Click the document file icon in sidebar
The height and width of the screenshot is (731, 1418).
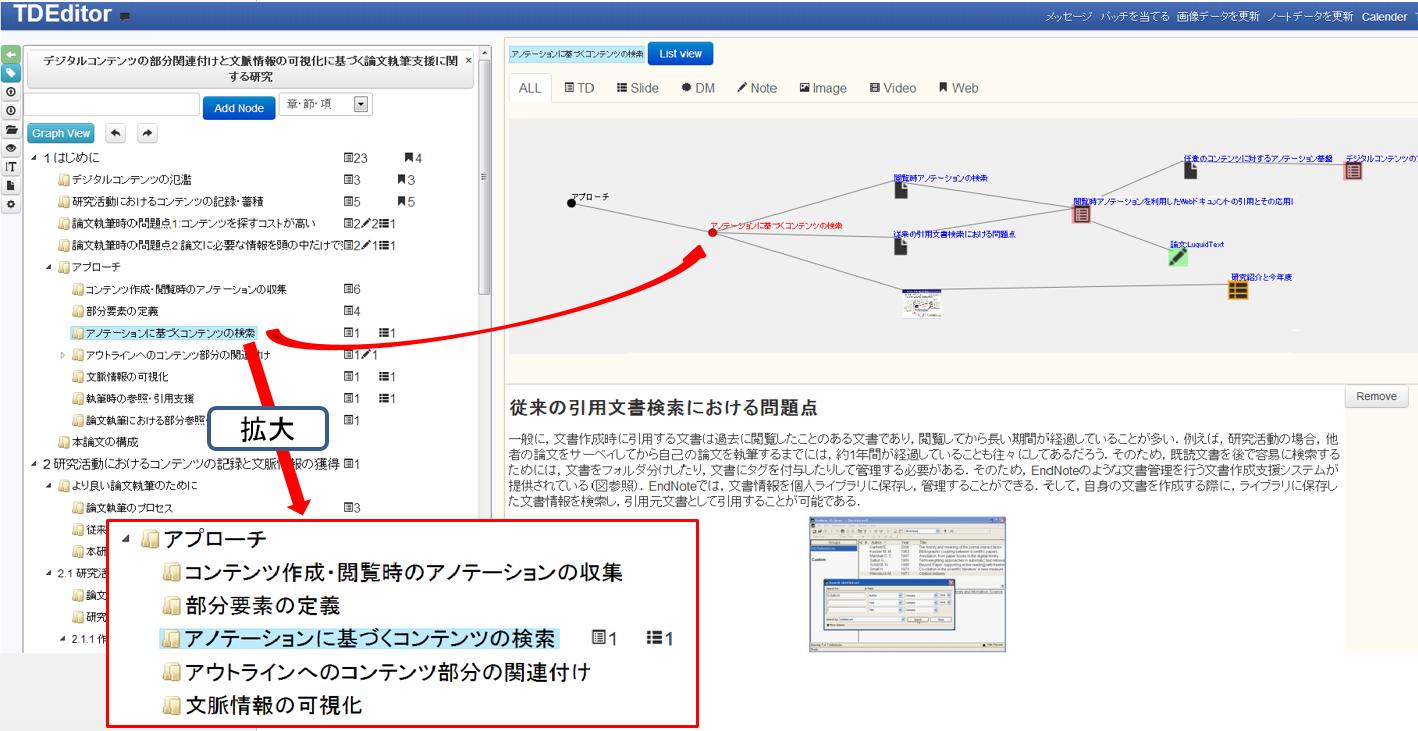[11, 186]
